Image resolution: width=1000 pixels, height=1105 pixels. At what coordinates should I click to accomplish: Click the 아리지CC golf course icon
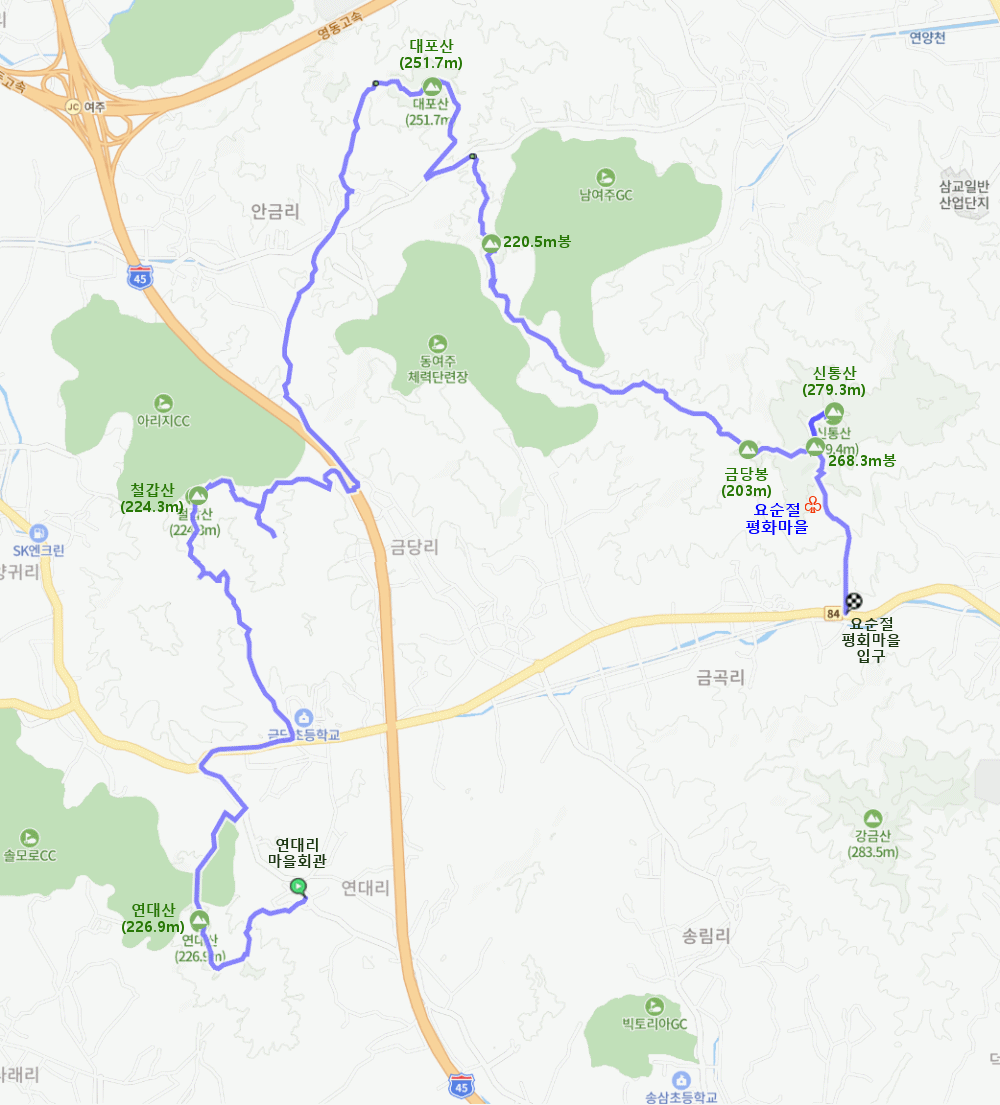(x=163, y=403)
